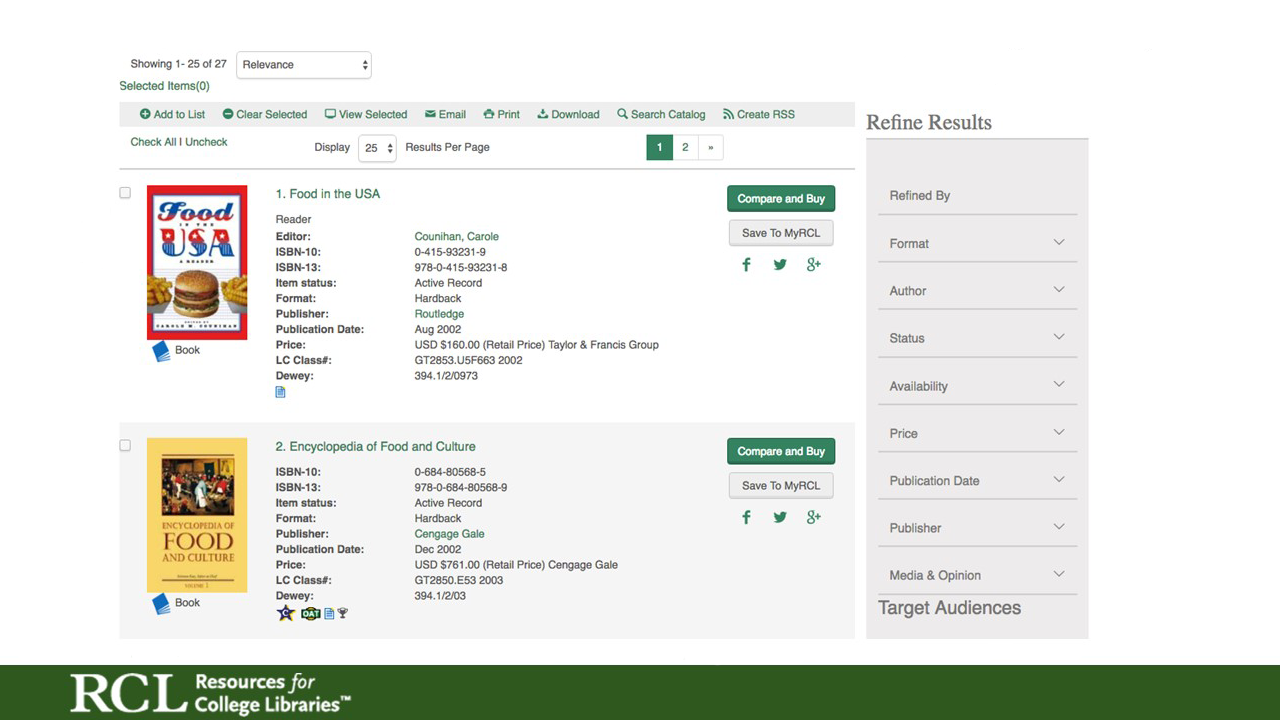This screenshot has height=720, width=1280.
Task: Click Facebook share icon for Food in the USA
Action: click(746, 265)
